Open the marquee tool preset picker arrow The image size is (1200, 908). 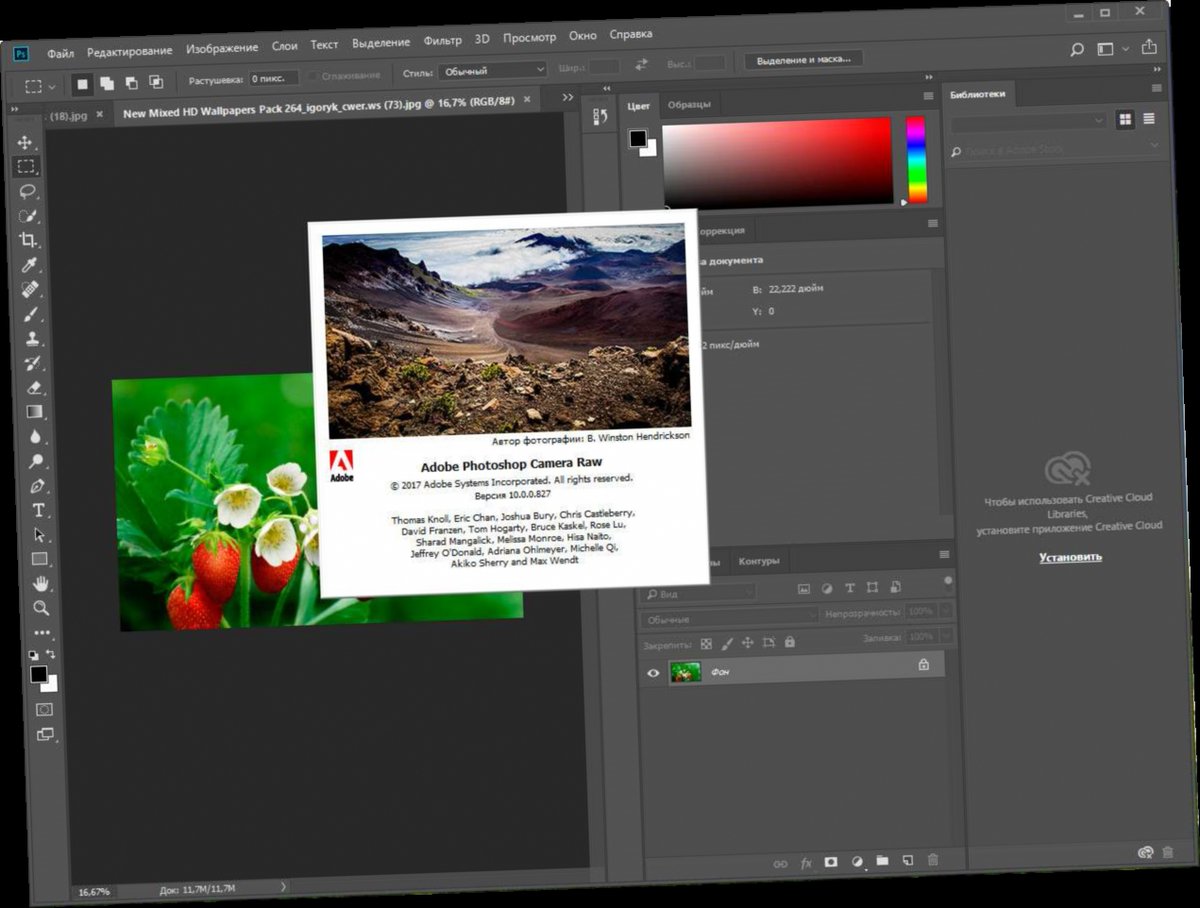[52, 87]
